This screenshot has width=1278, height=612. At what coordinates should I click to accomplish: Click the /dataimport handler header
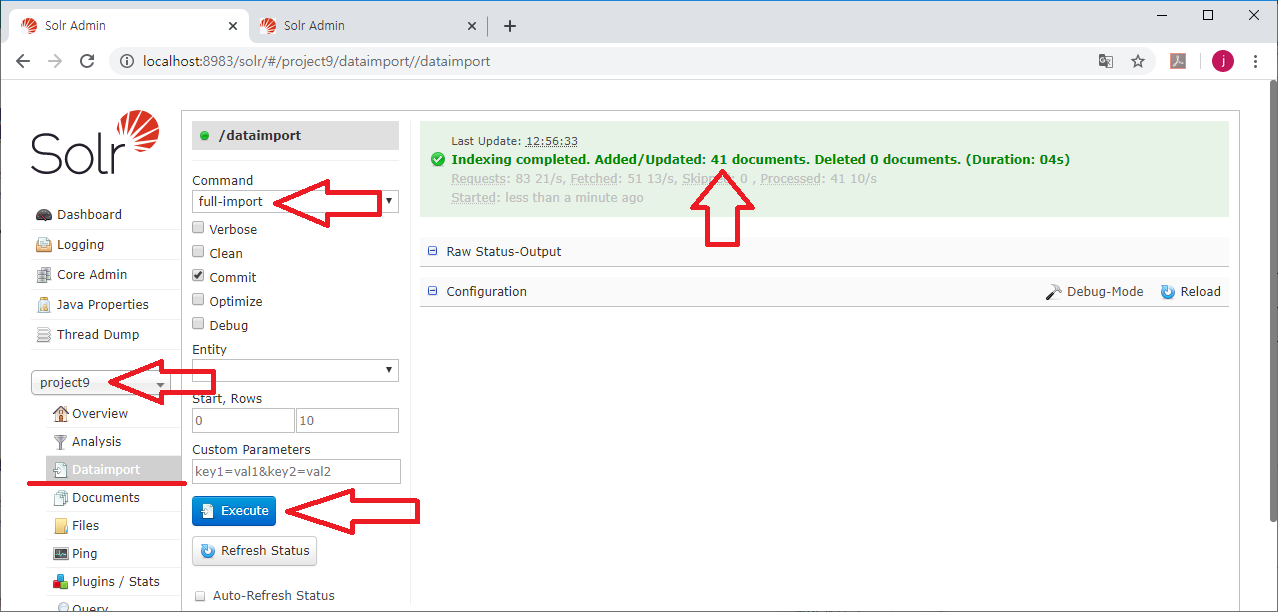click(x=296, y=135)
